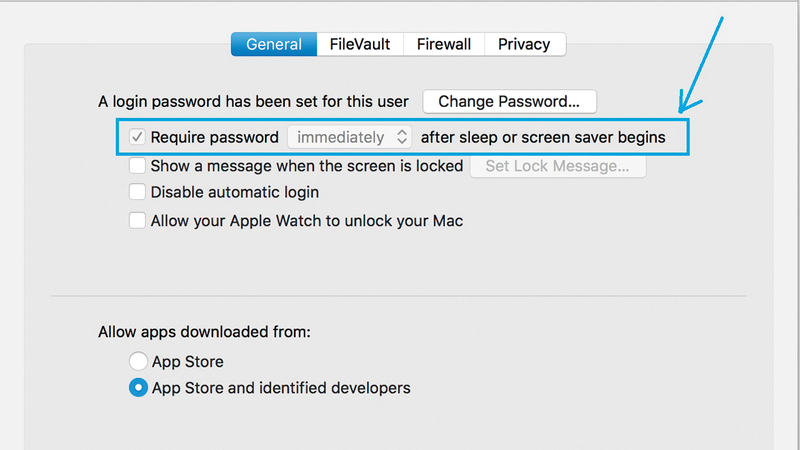Click 'after sleep or screen saver begins' text

tap(542, 137)
